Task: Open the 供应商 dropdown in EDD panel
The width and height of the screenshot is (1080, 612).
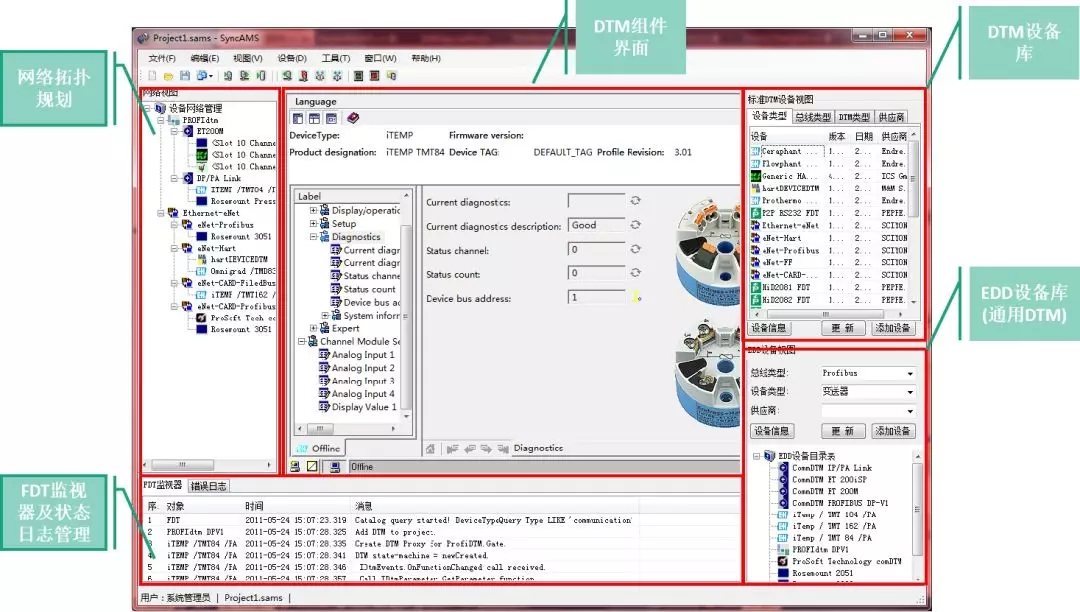Action: [x=909, y=411]
